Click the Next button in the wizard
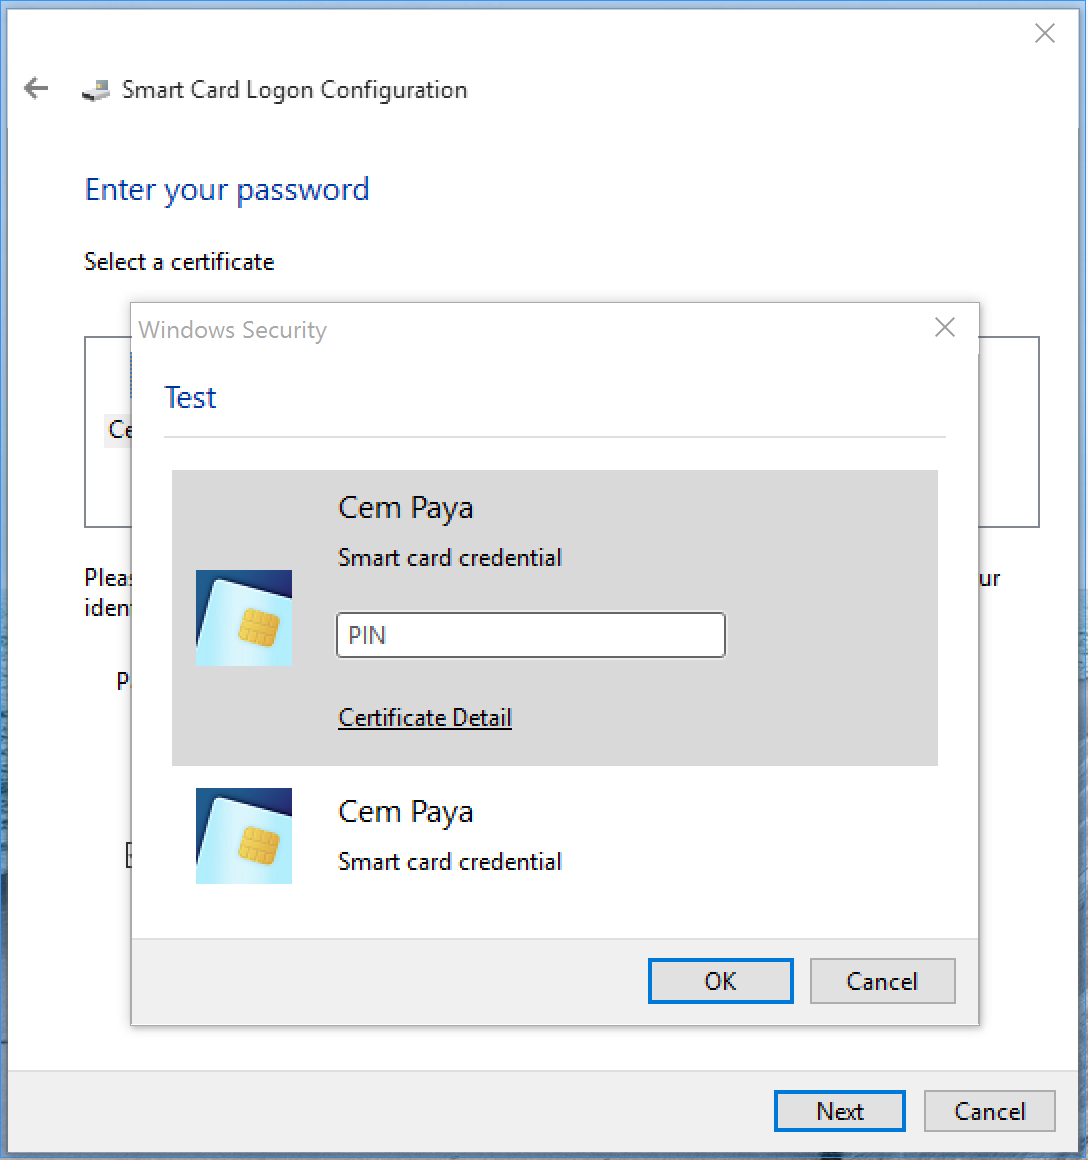This screenshot has height=1160, width=1088. tap(839, 1111)
